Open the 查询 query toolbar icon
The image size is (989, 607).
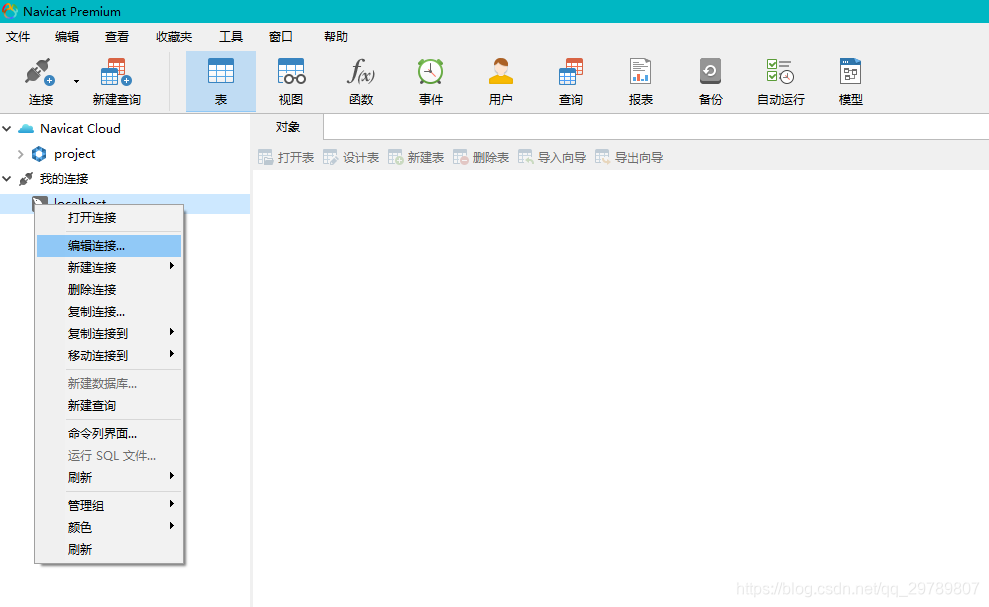pyautogui.click(x=571, y=71)
